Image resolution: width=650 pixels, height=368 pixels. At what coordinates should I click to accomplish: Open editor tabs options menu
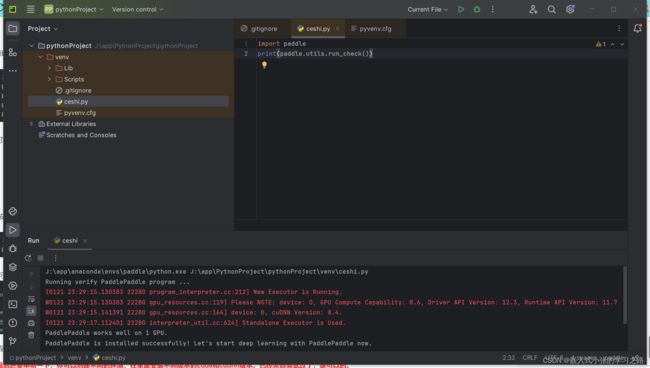coord(619,28)
